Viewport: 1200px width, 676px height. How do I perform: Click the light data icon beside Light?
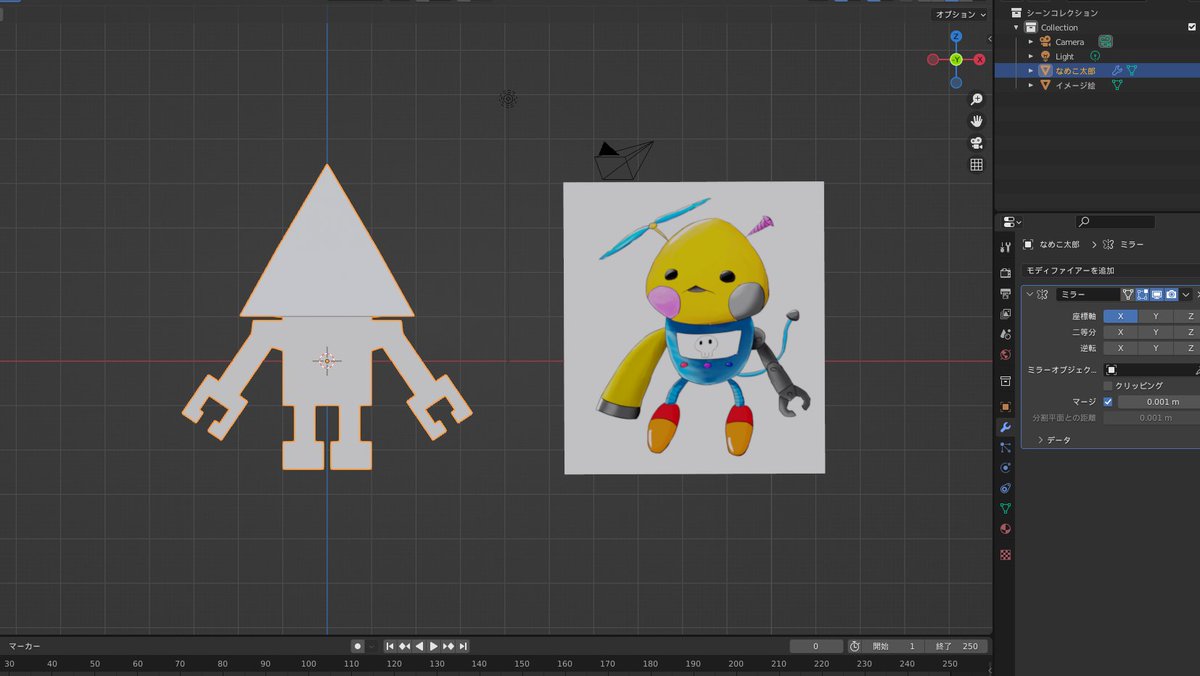(1095, 56)
